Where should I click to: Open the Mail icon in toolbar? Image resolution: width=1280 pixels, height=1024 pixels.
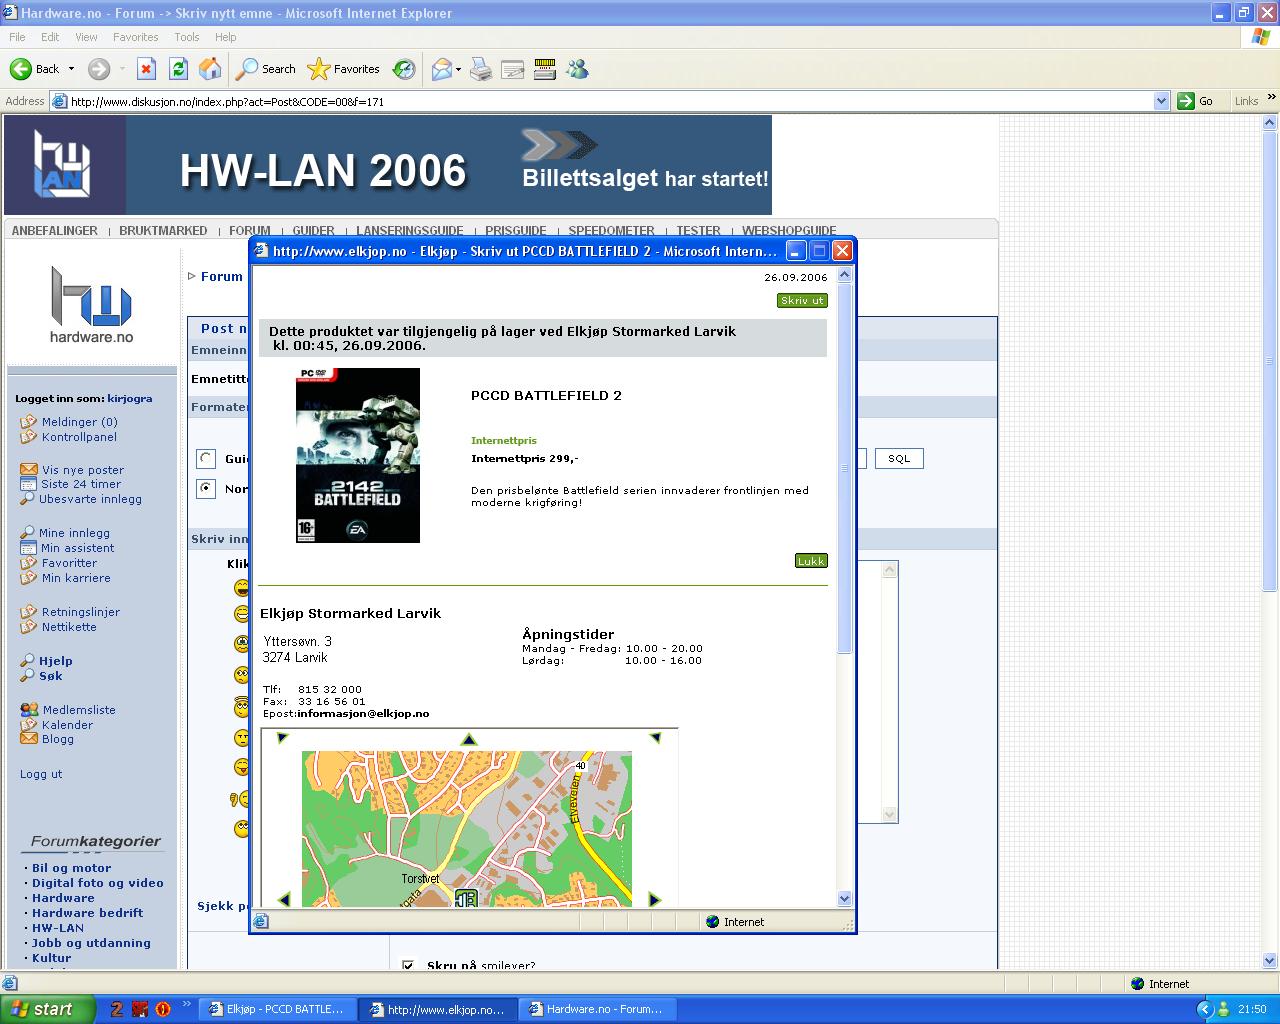click(441, 69)
